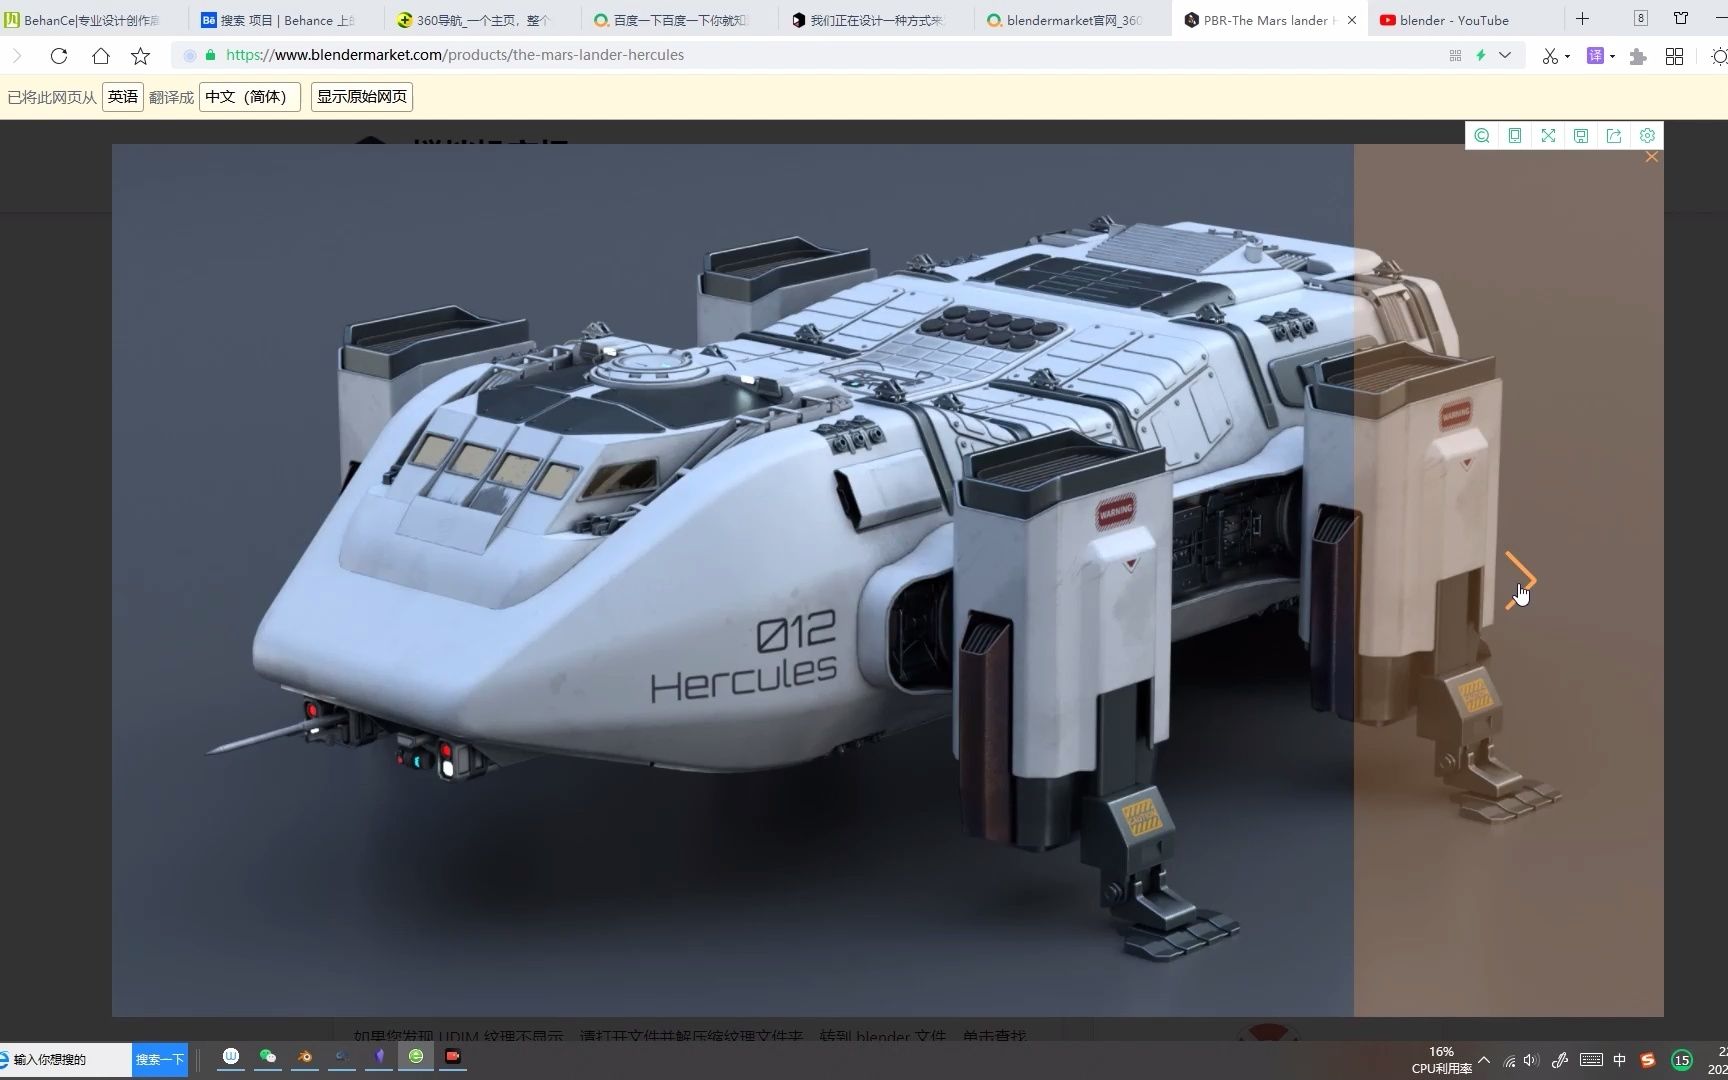
Task: Open the green 360 browser taskbar icon
Action: 416,1056
